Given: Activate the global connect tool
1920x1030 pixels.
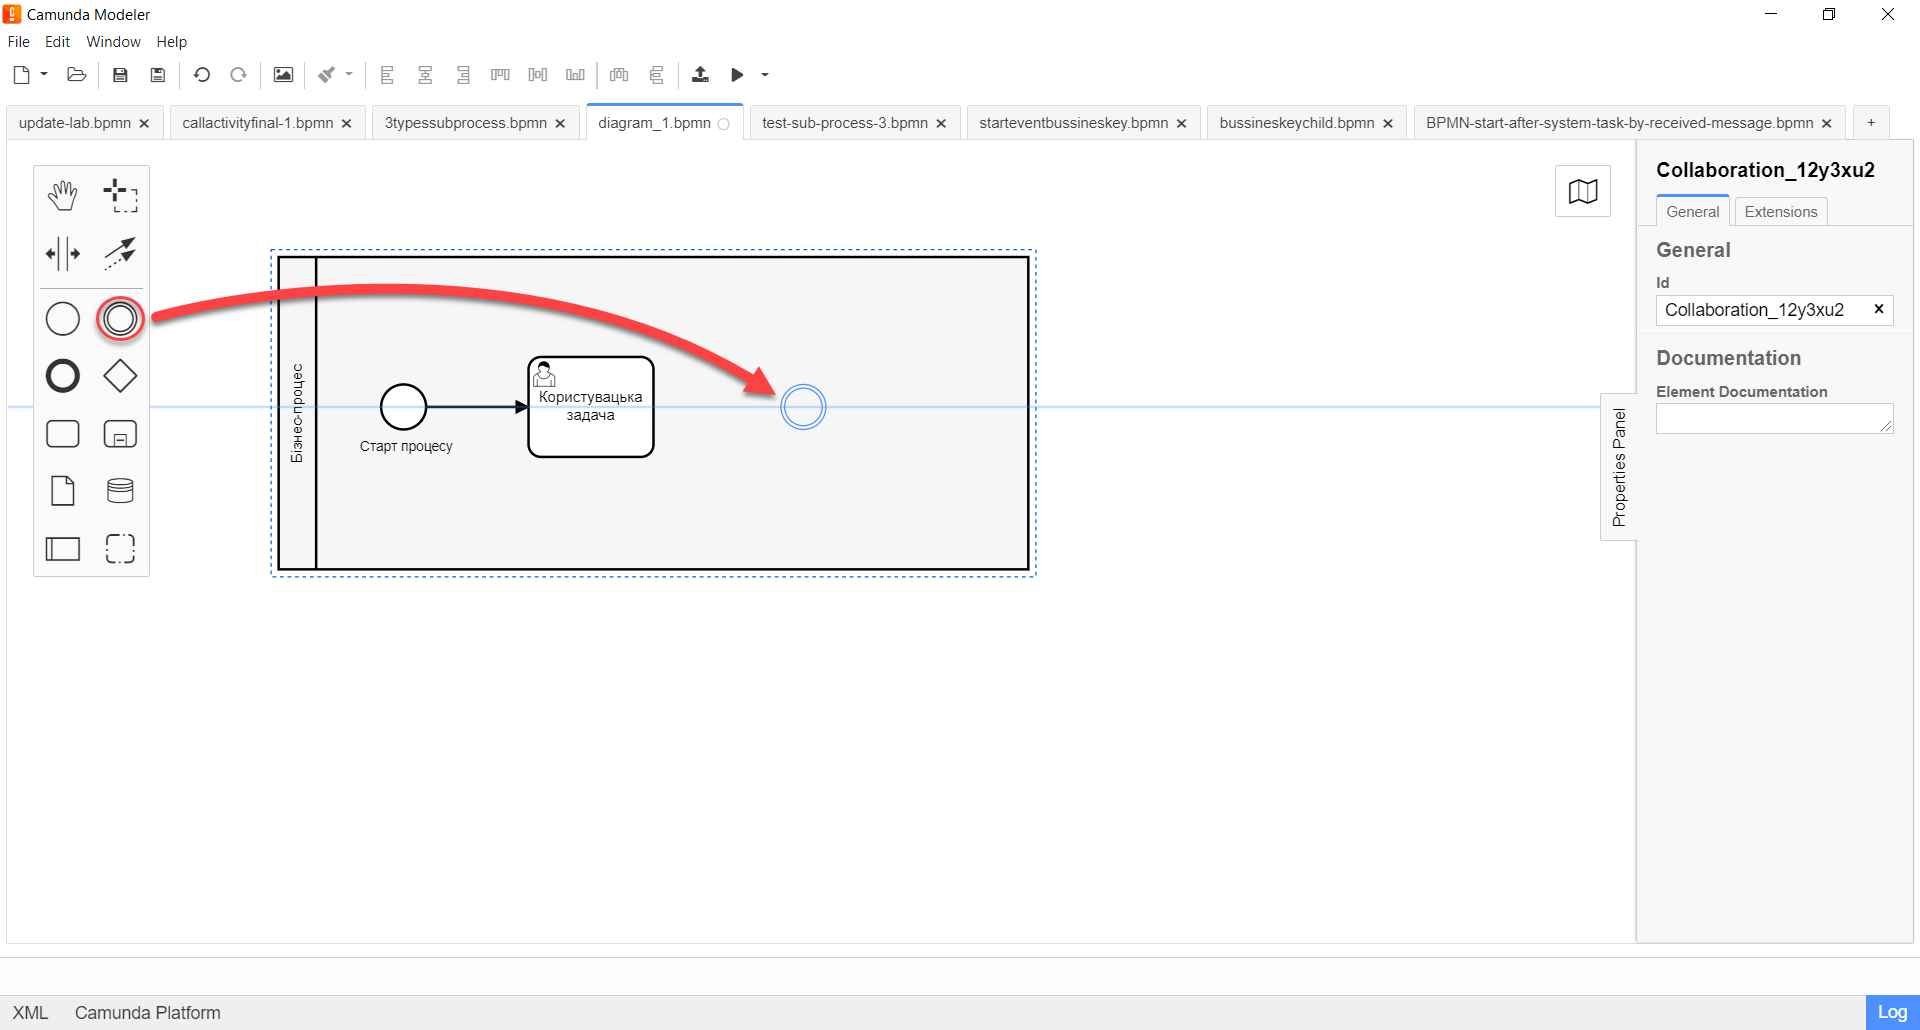Looking at the screenshot, I should pos(120,254).
